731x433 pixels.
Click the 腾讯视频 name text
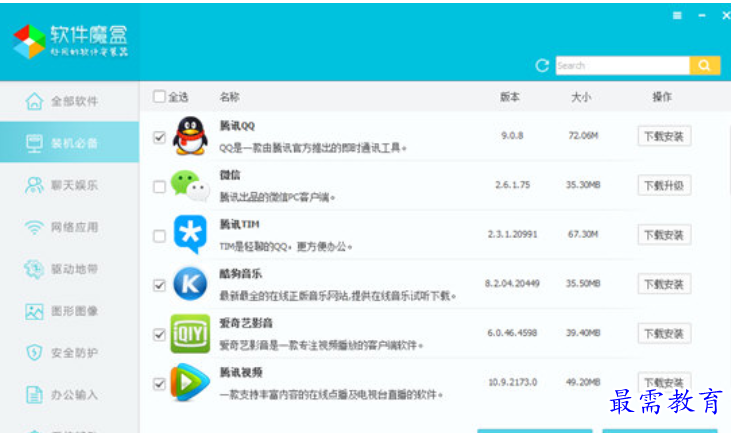click(241, 372)
